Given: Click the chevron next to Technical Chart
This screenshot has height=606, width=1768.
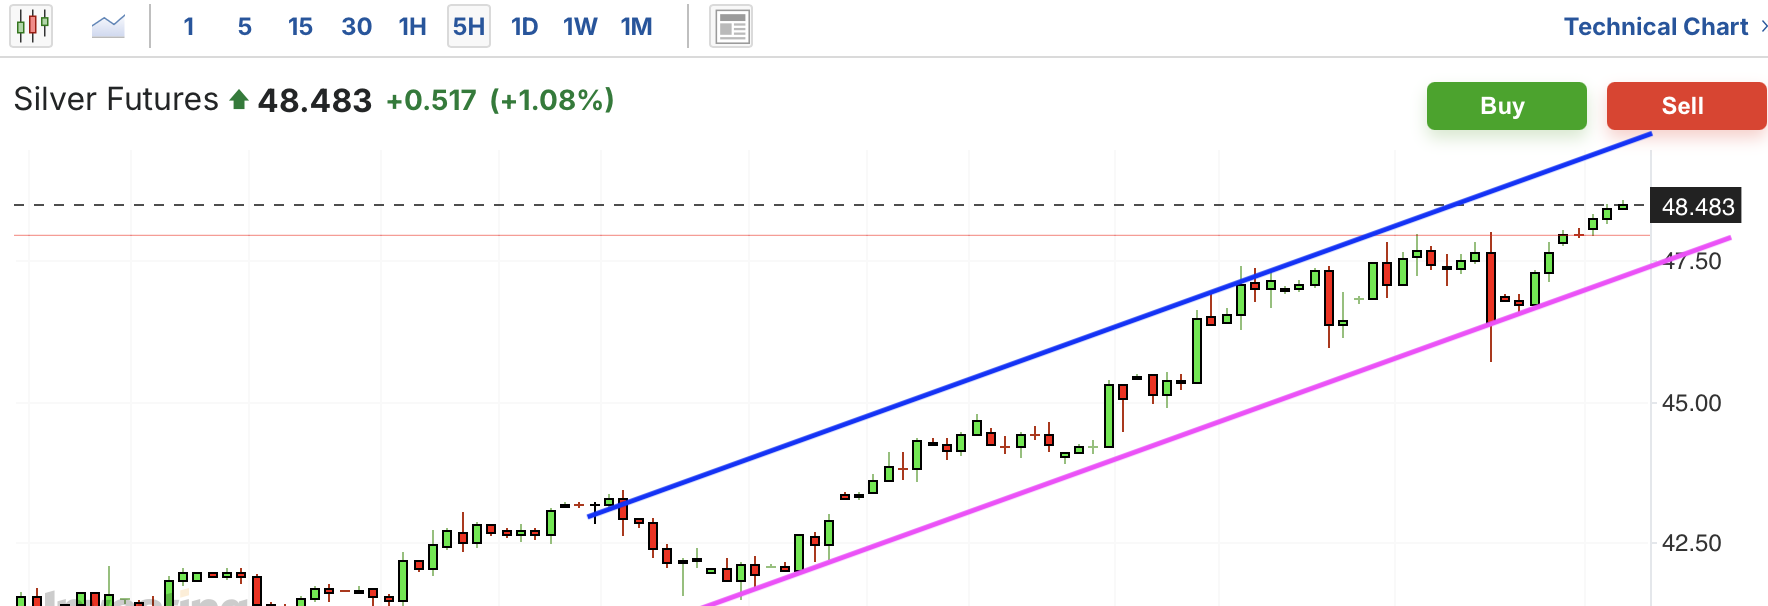Looking at the screenshot, I should click(1762, 27).
